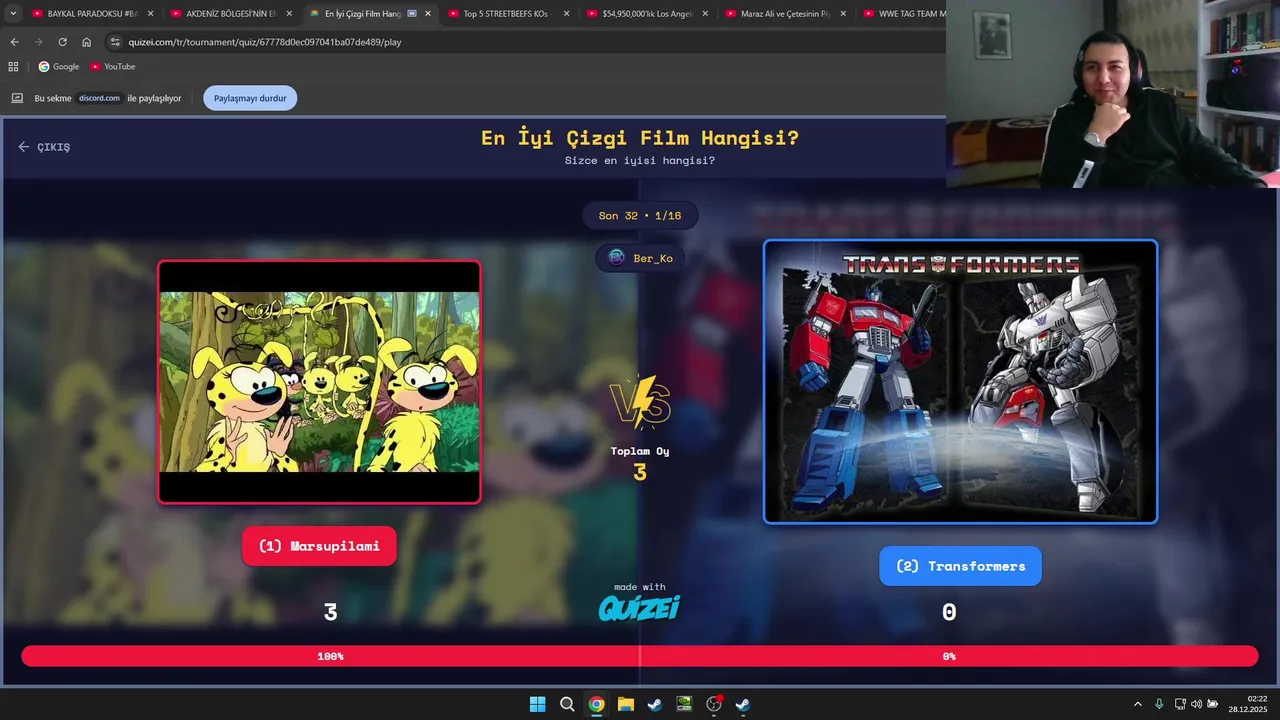1280x720 pixels.
Task: Open the Windows Start menu
Action: point(537,704)
